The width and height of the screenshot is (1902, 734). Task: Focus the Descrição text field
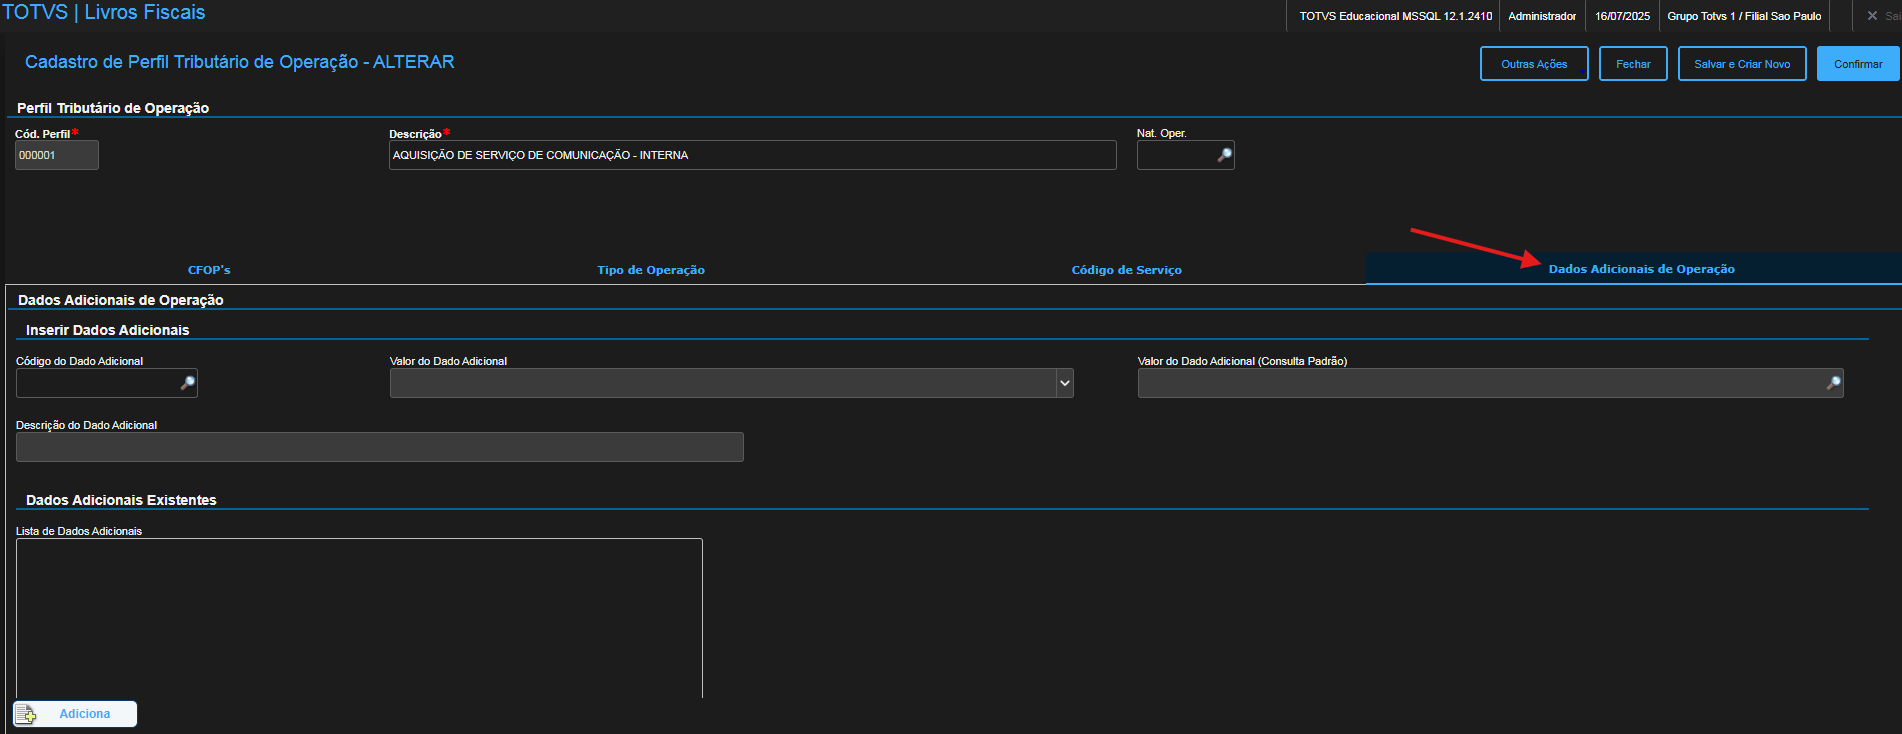(752, 155)
